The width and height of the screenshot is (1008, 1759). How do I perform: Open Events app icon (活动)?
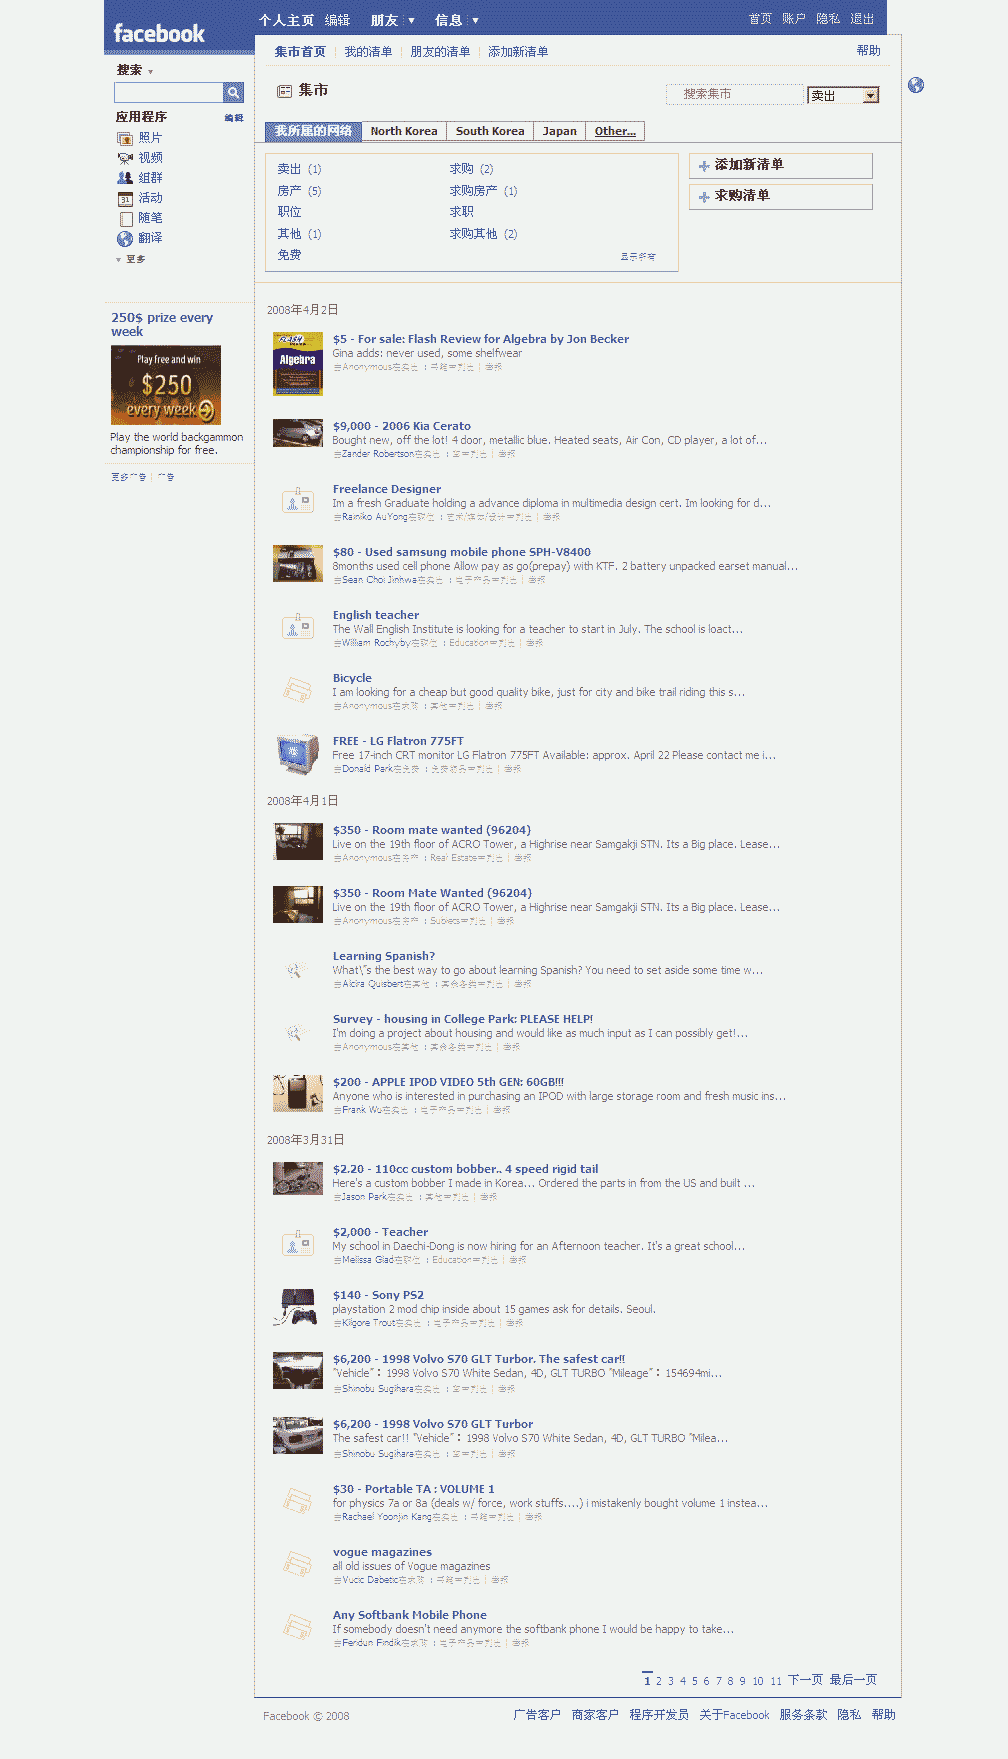pos(125,198)
